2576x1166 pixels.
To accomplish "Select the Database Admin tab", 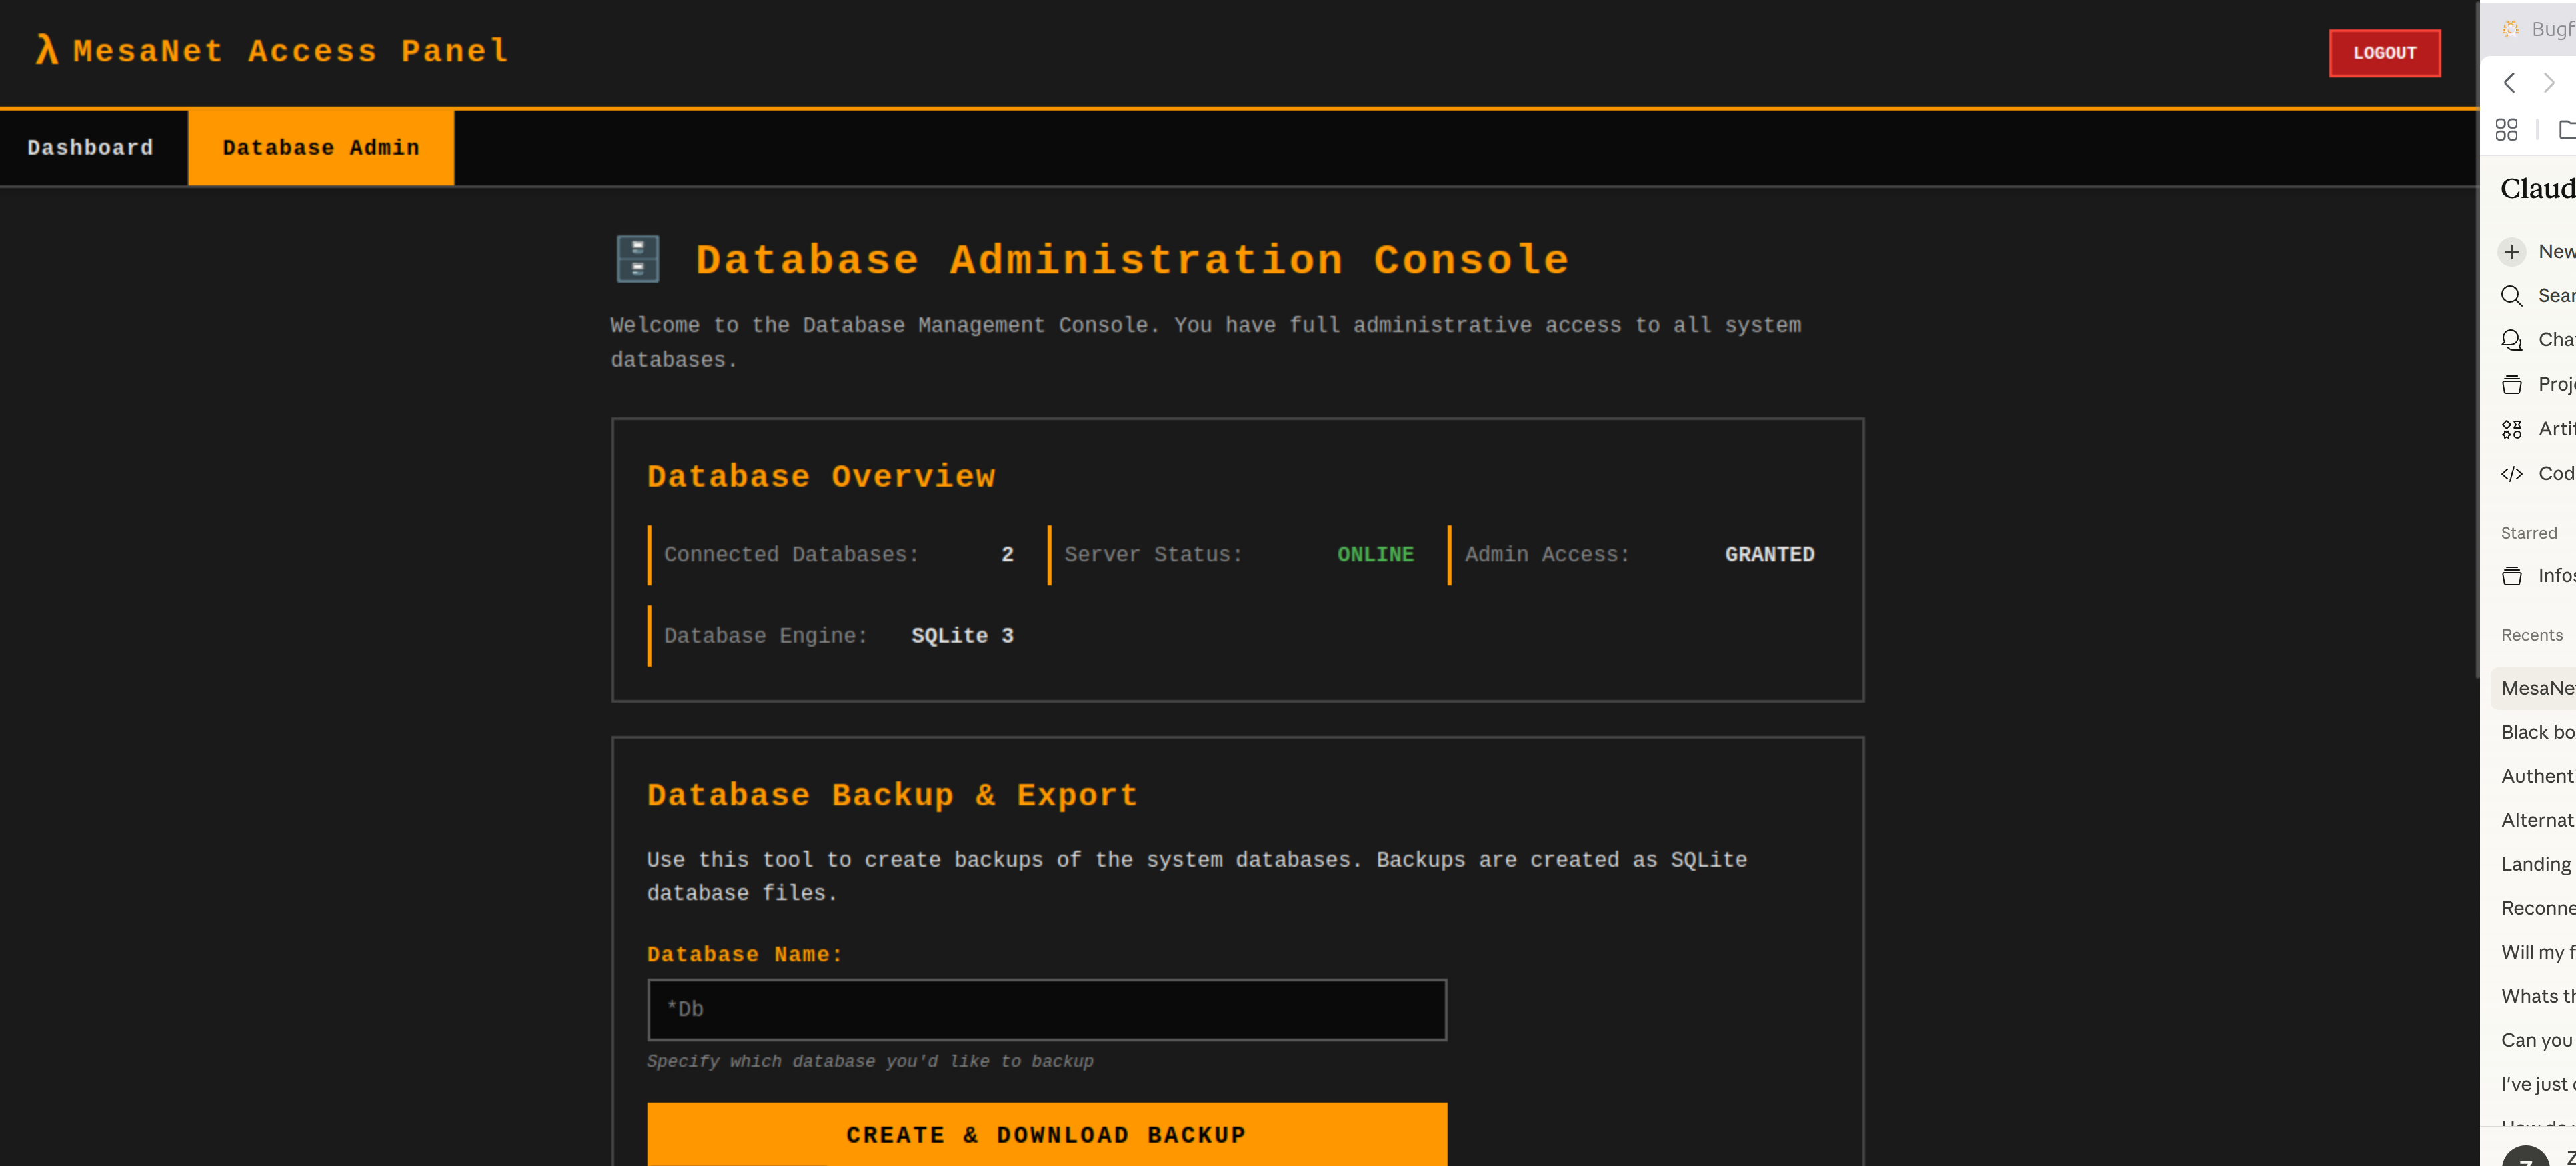I will click(x=321, y=148).
